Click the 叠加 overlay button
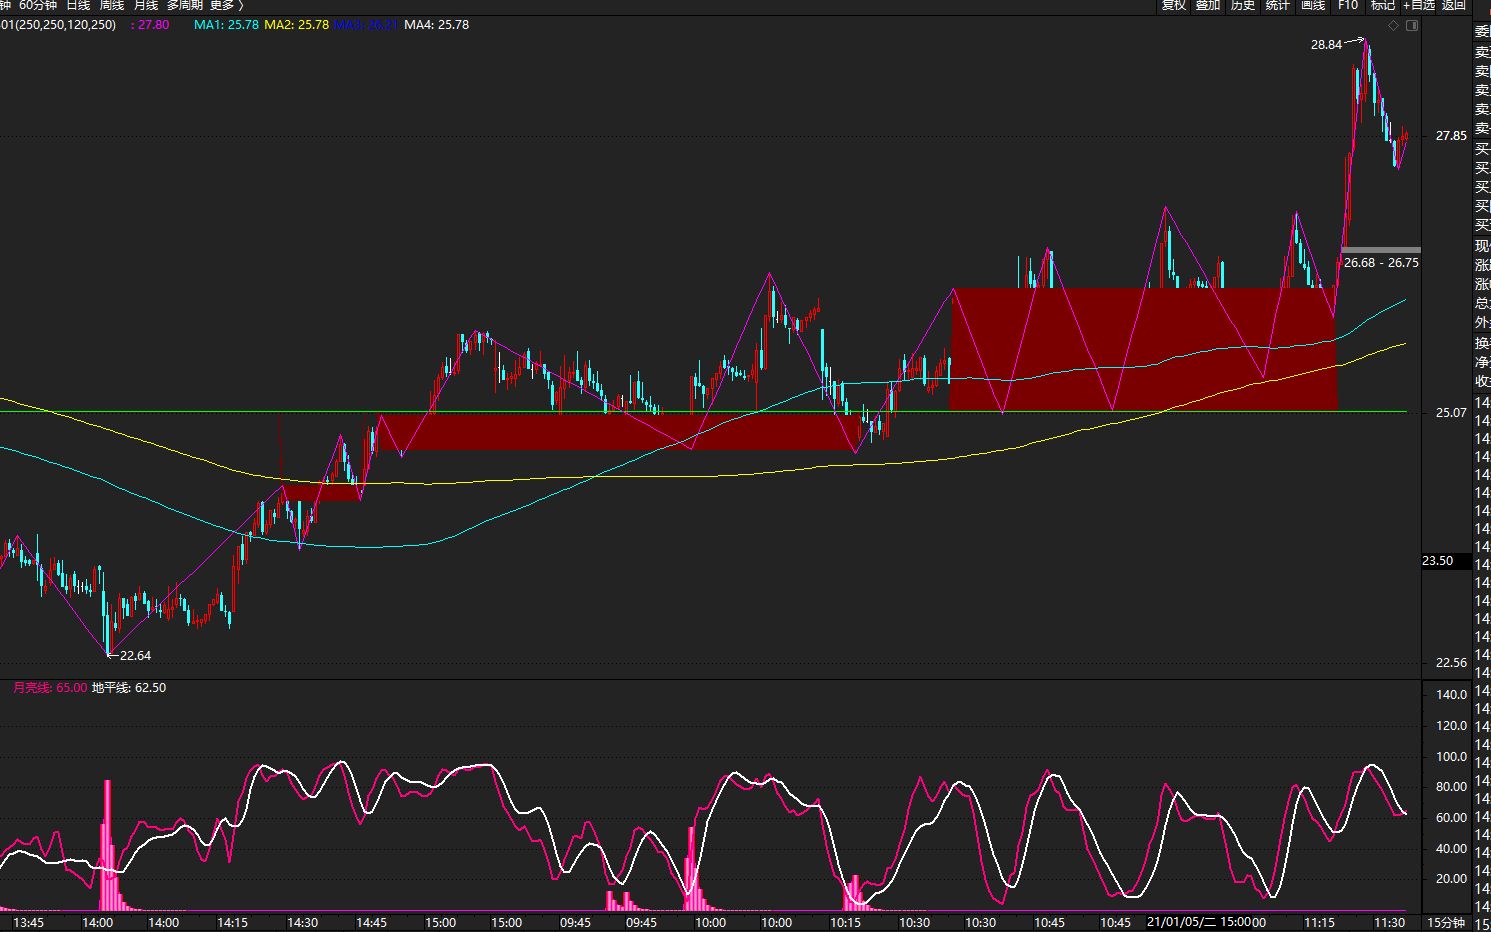Viewport: 1491px width, 932px height. 1208,5
